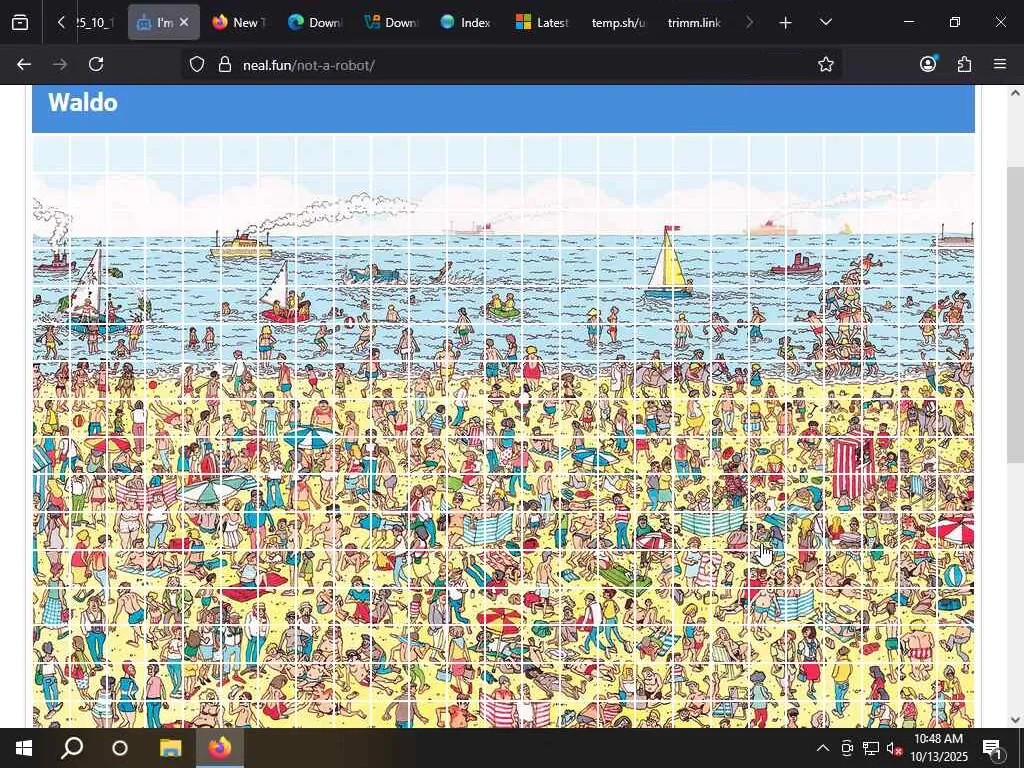Open the Firefox account icon
Screen dimensions: 1024x768
click(928, 63)
